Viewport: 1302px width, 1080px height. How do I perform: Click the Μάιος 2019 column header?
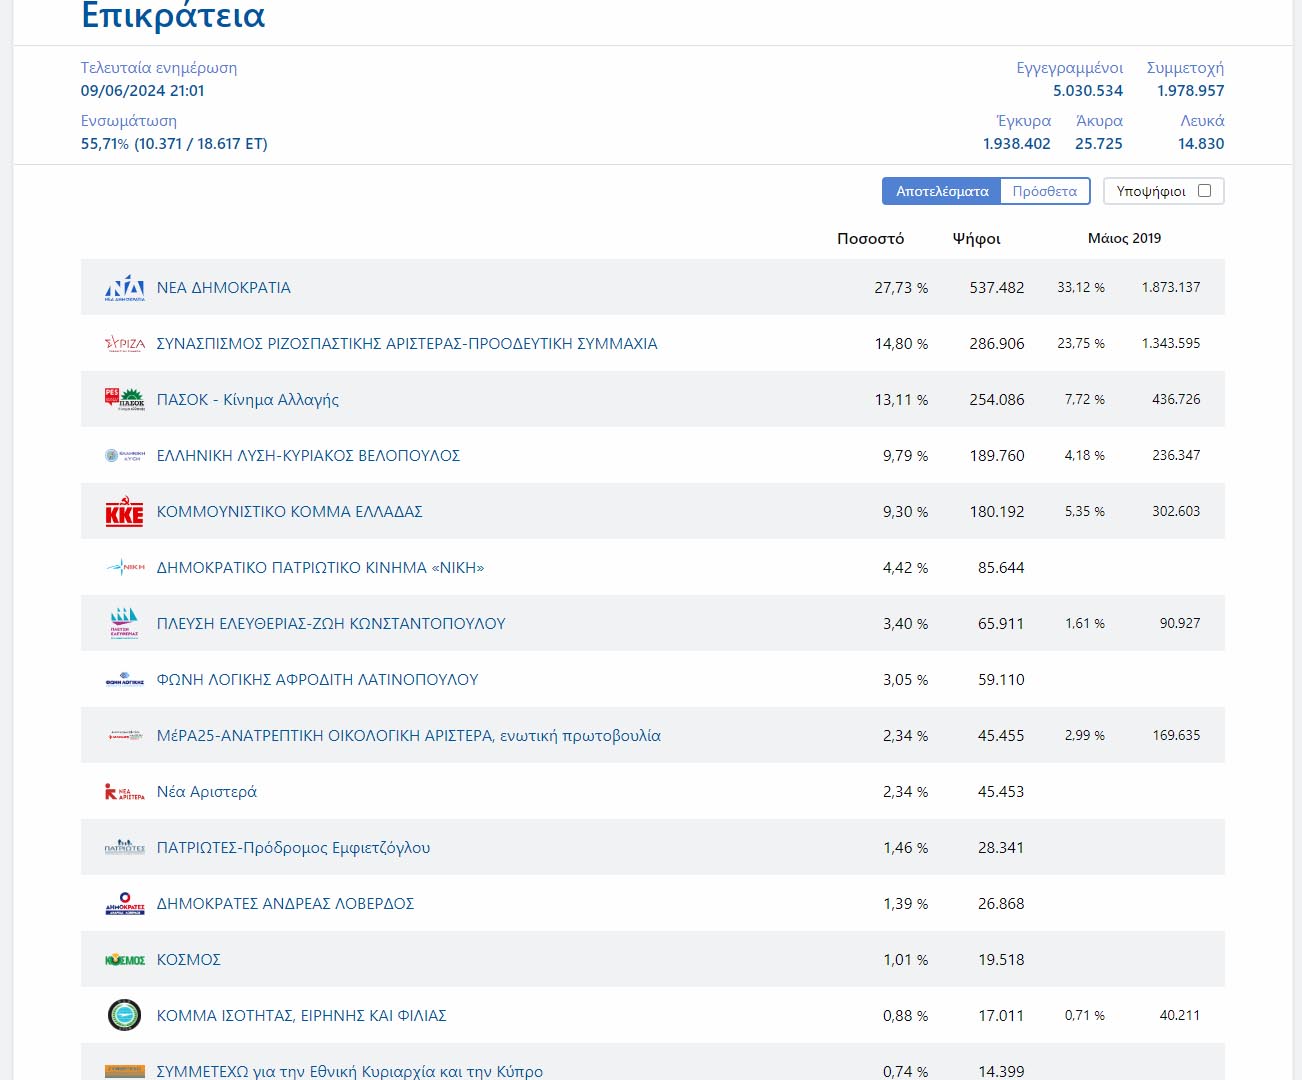1125,239
